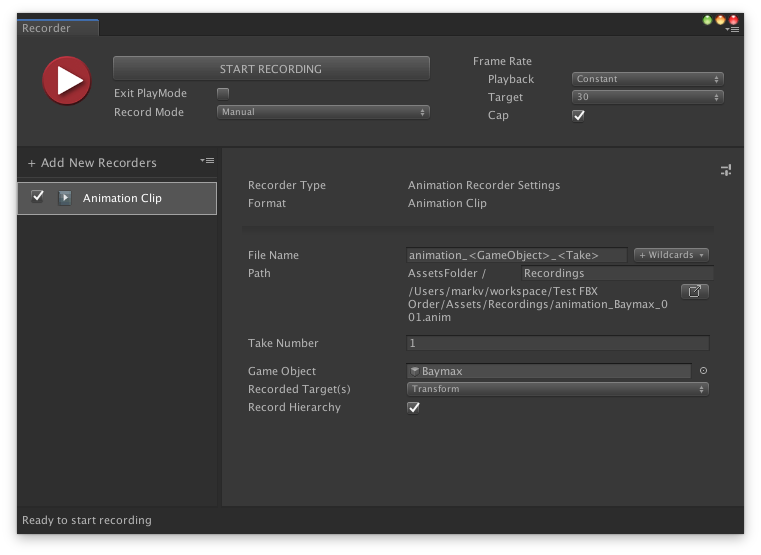Screen dimensions: 761x555
Task: Expand the Target frame rate dropdown
Action: click(647, 97)
